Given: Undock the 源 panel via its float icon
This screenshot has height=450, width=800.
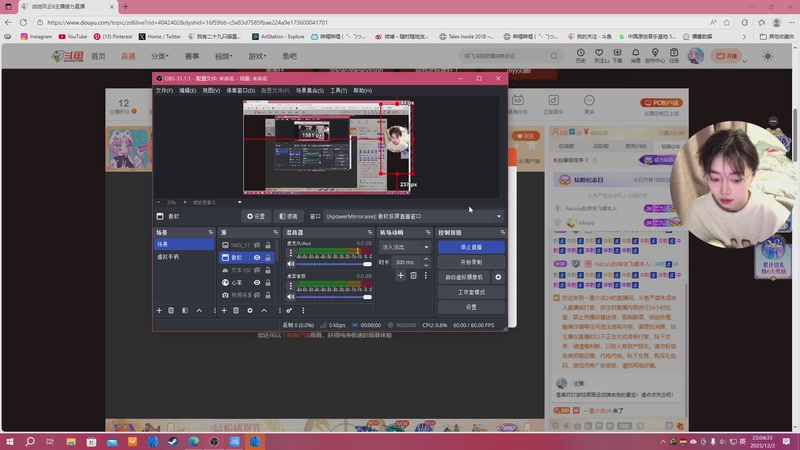Looking at the screenshot, I should coord(276,232).
